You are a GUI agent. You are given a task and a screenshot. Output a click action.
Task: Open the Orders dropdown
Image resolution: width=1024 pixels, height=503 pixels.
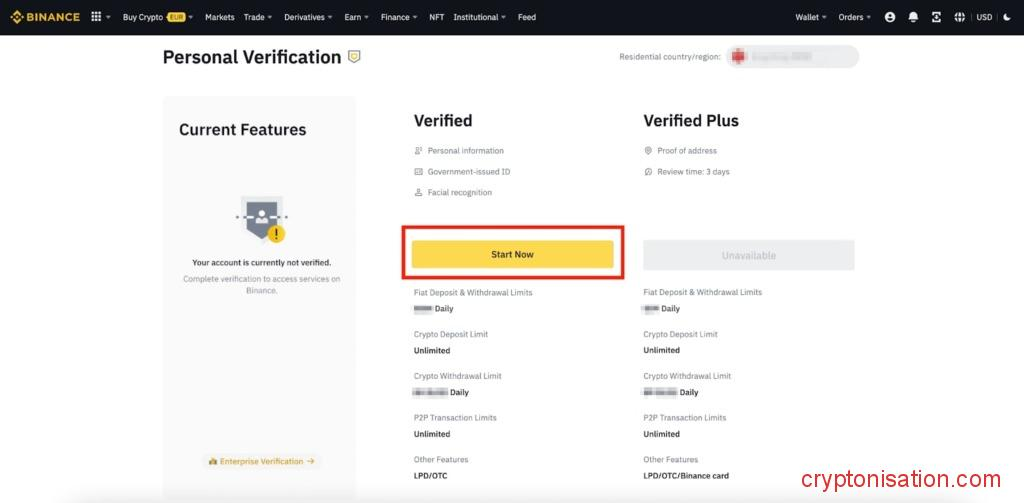pyautogui.click(x=854, y=17)
